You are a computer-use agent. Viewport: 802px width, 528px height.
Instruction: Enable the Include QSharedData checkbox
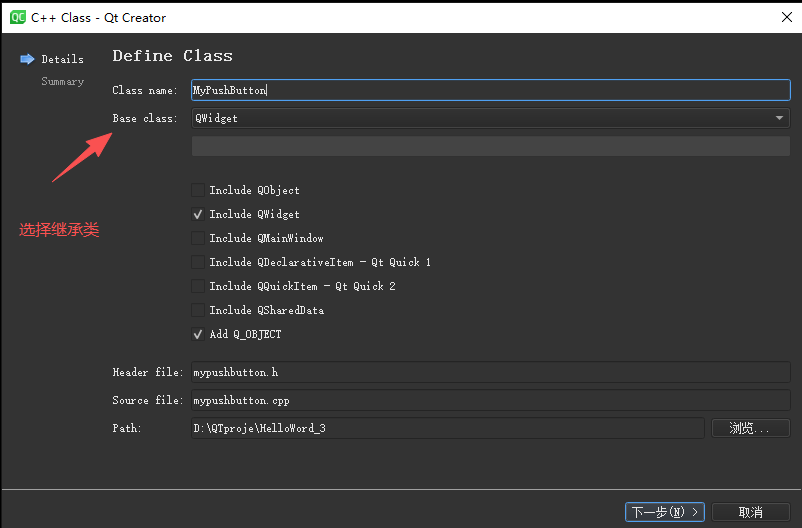point(198,311)
